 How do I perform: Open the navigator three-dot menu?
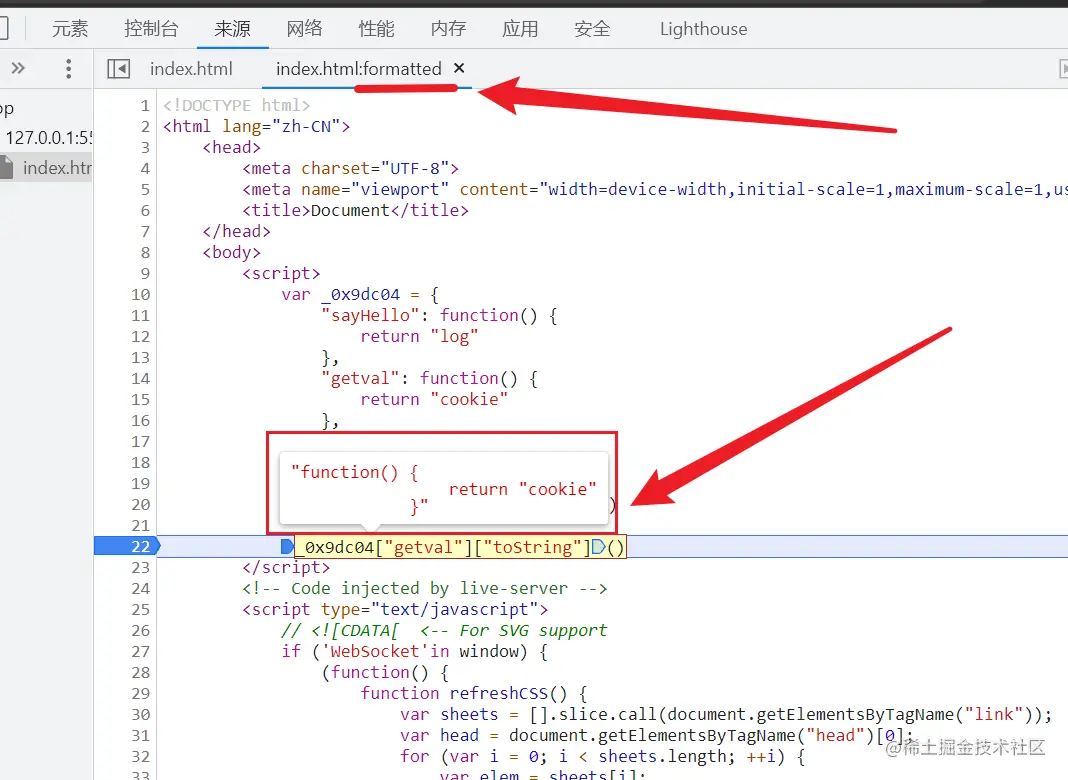point(68,68)
